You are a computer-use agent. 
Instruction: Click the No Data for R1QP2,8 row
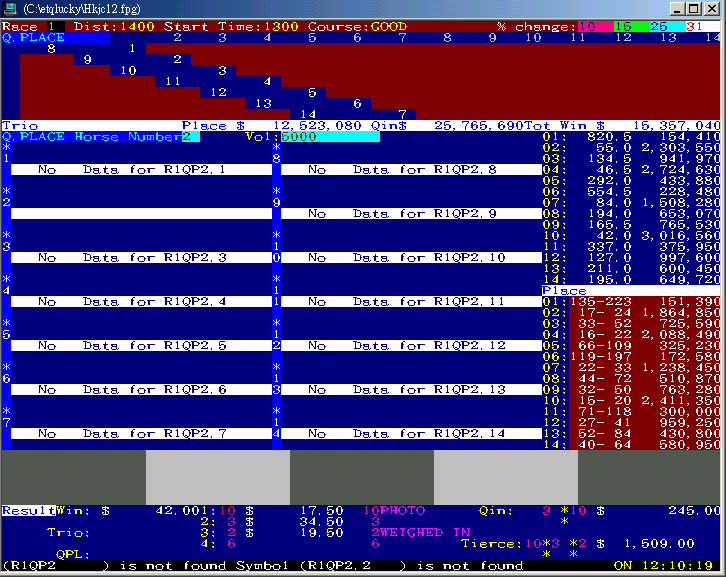pyautogui.click(x=406, y=170)
